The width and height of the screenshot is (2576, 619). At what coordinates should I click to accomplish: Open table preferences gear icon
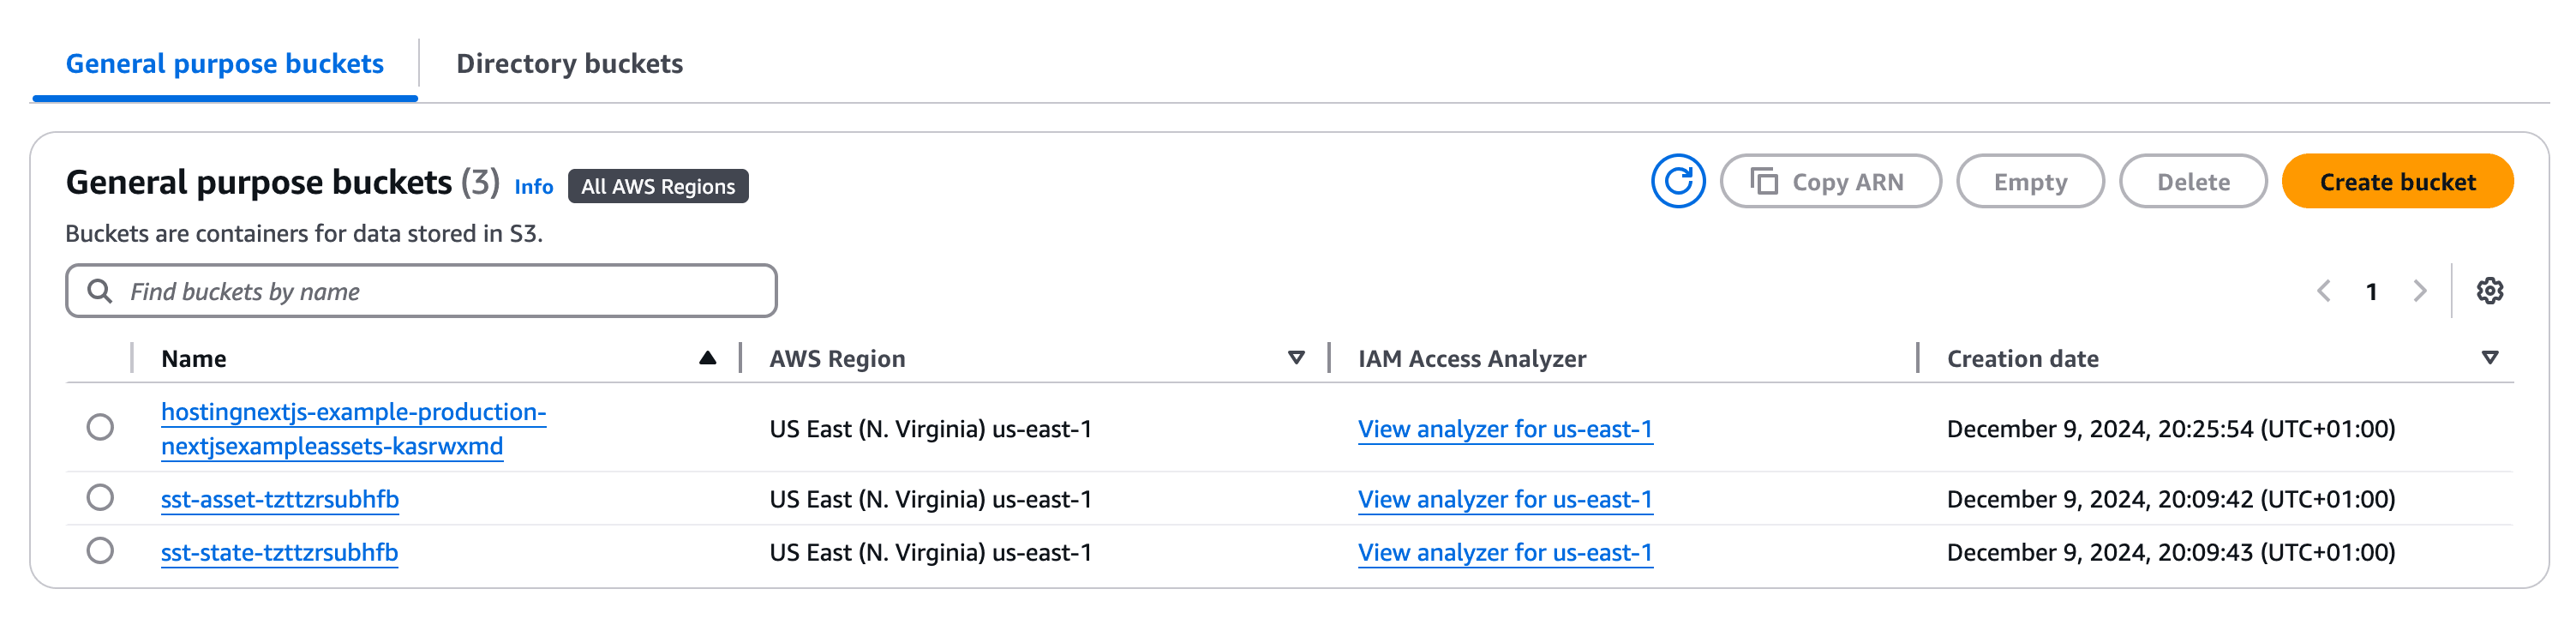pyautogui.click(x=2489, y=291)
